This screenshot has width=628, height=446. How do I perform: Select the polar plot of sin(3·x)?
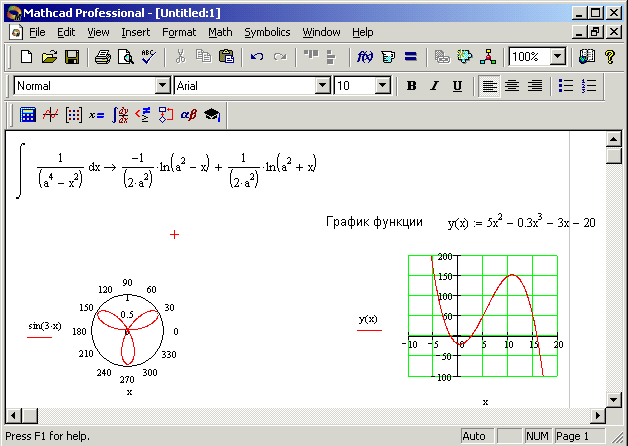coord(127,331)
